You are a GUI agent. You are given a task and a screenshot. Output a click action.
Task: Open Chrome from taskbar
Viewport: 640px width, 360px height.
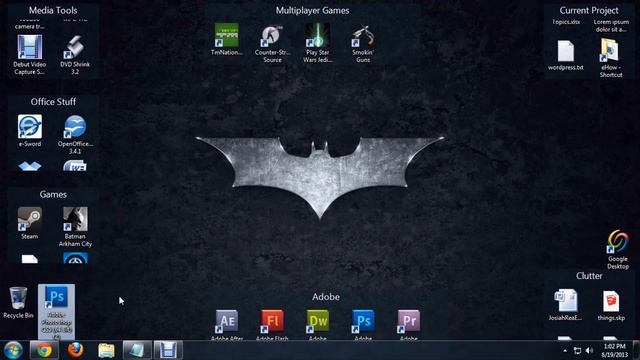pos(44,350)
